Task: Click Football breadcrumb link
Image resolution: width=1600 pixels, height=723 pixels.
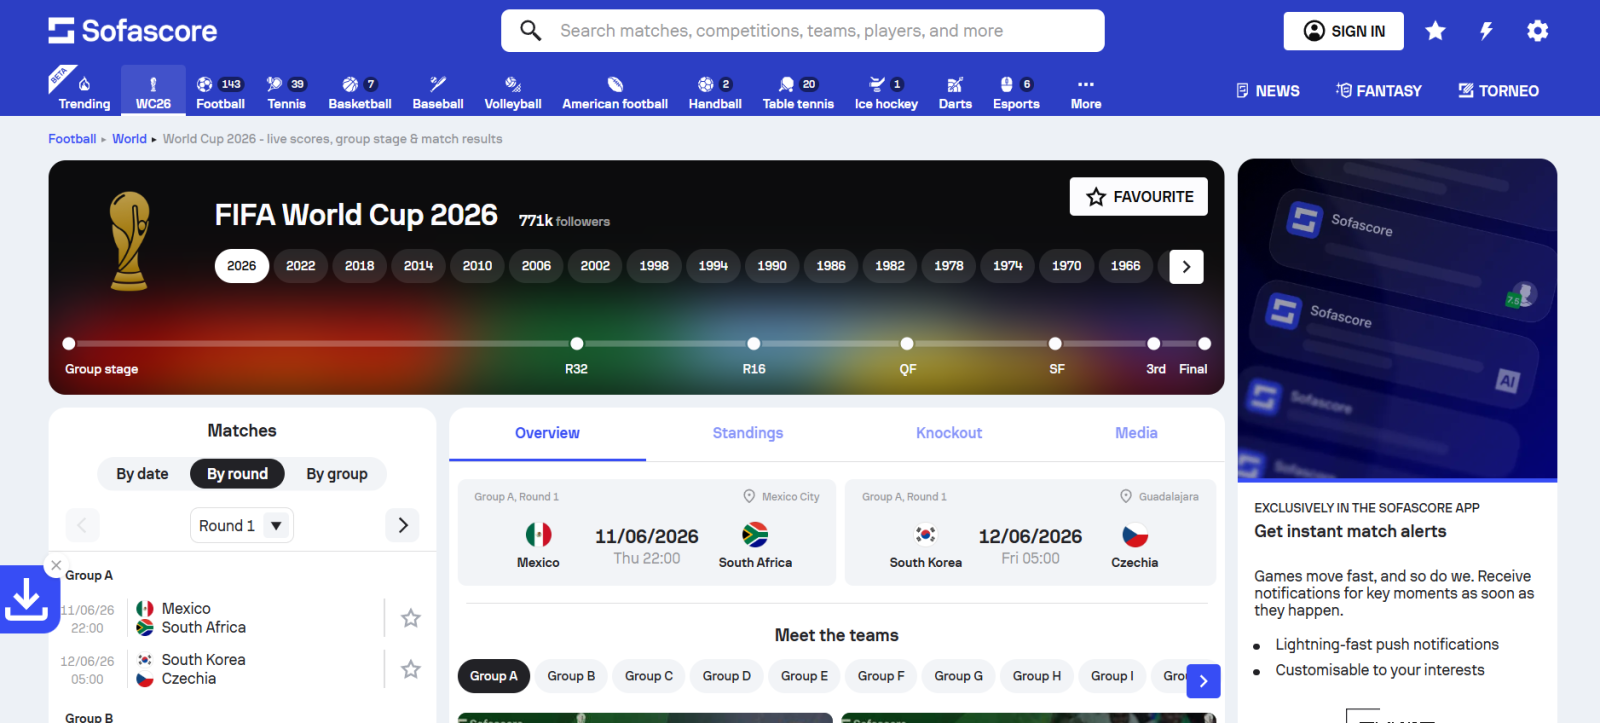Action: click(x=72, y=139)
